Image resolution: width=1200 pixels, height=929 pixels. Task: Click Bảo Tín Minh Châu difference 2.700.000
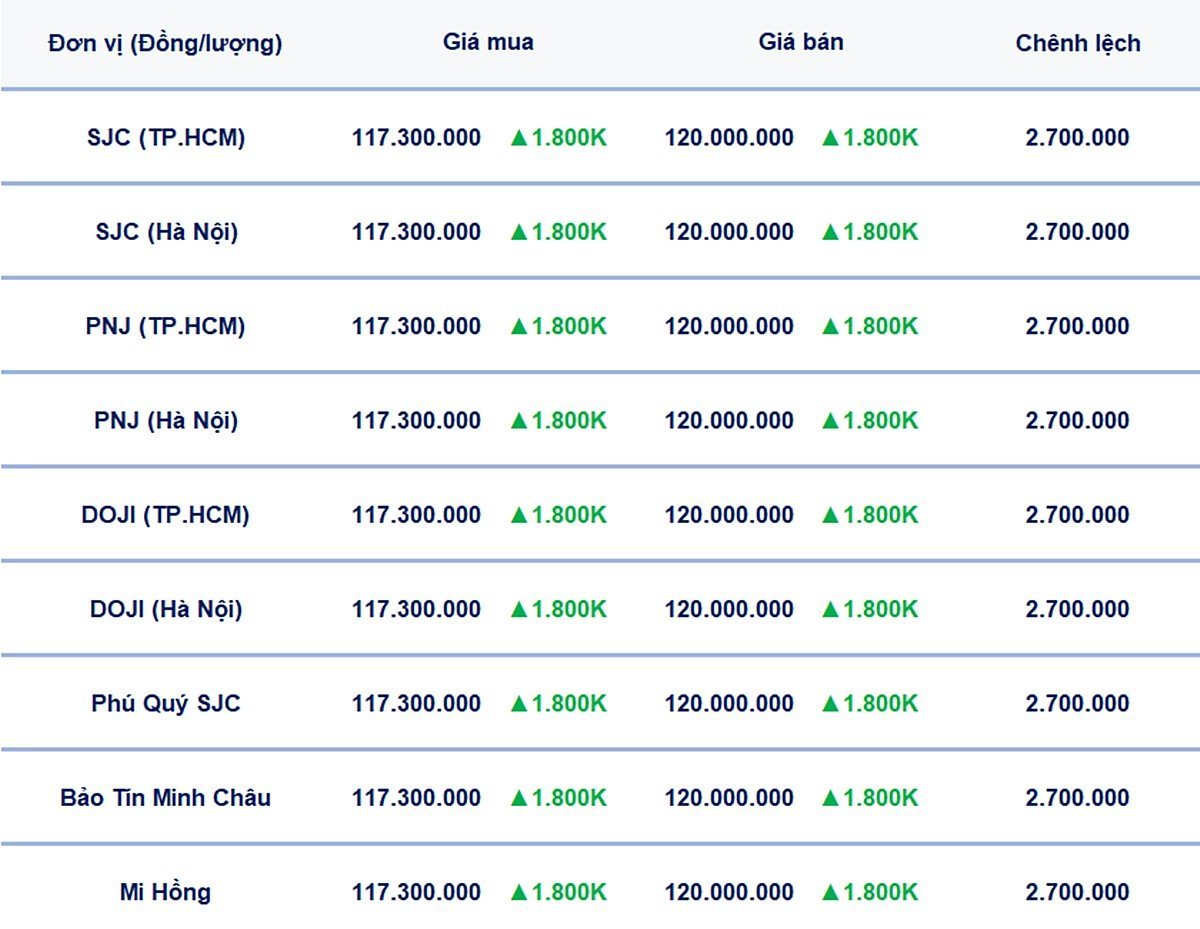(x=1077, y=798)
